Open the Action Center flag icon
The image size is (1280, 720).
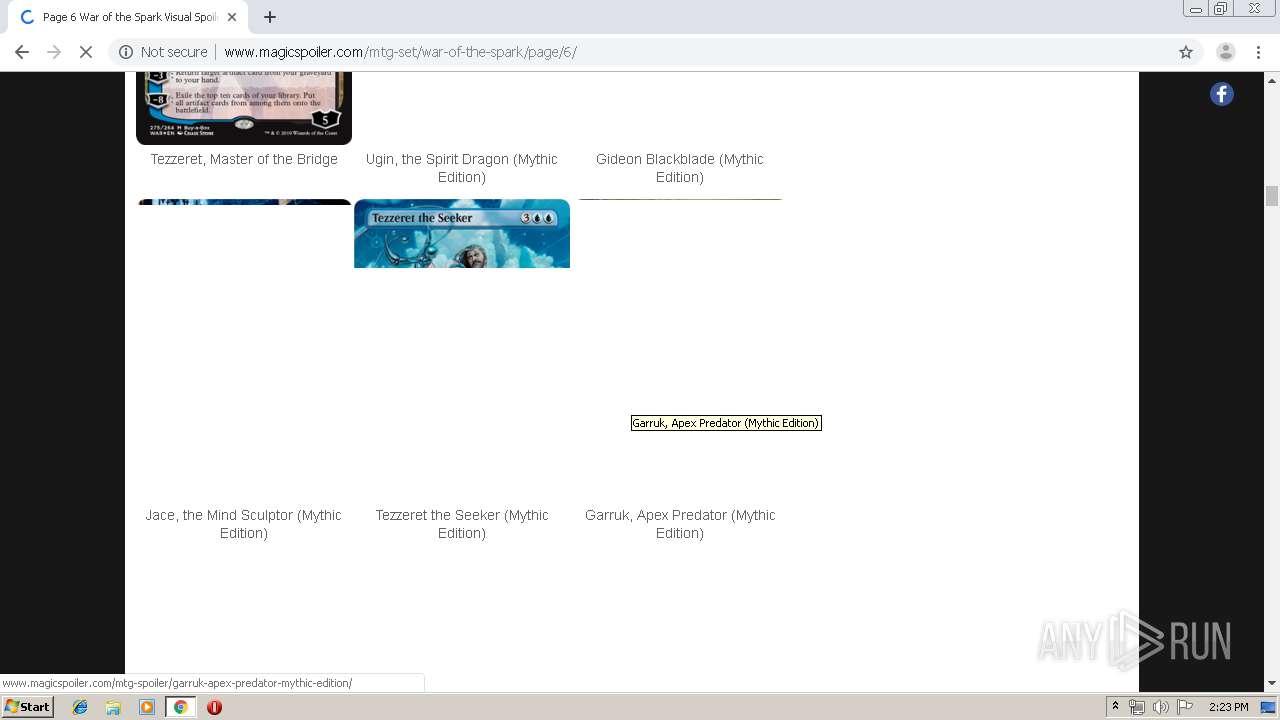click(1185, 707)
